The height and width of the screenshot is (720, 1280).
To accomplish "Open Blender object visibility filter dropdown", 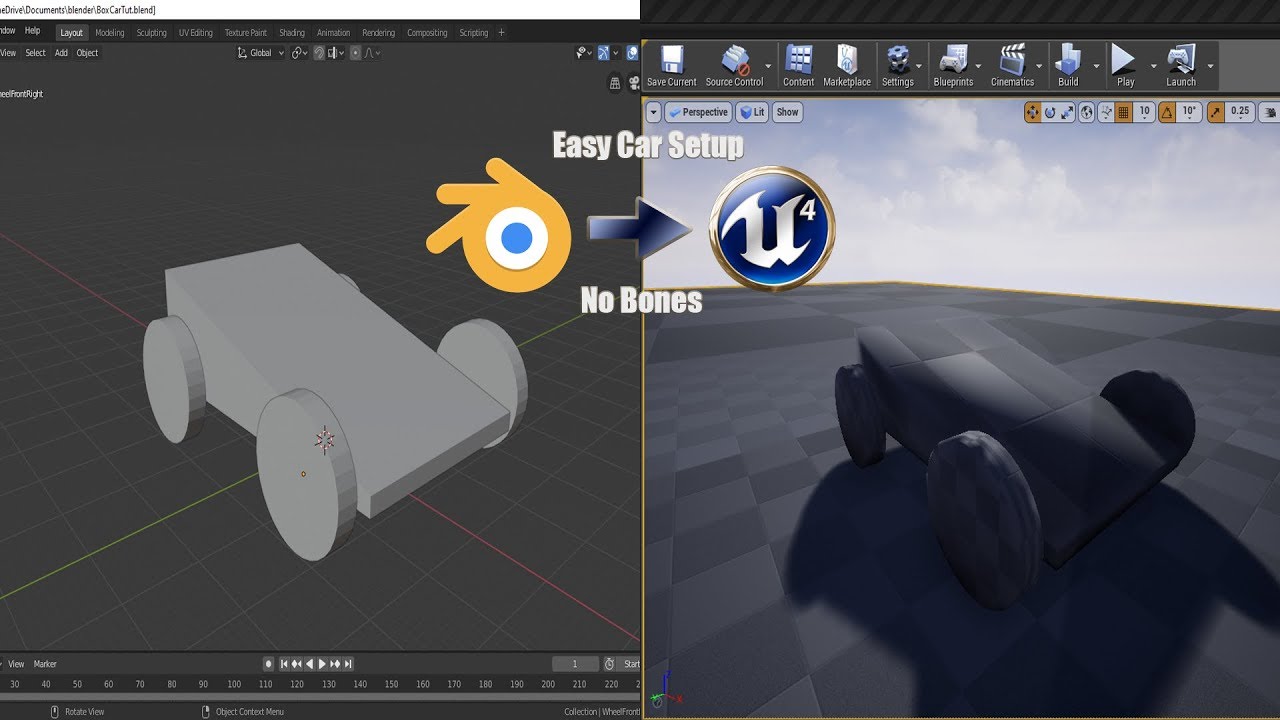I will point(583,53).
